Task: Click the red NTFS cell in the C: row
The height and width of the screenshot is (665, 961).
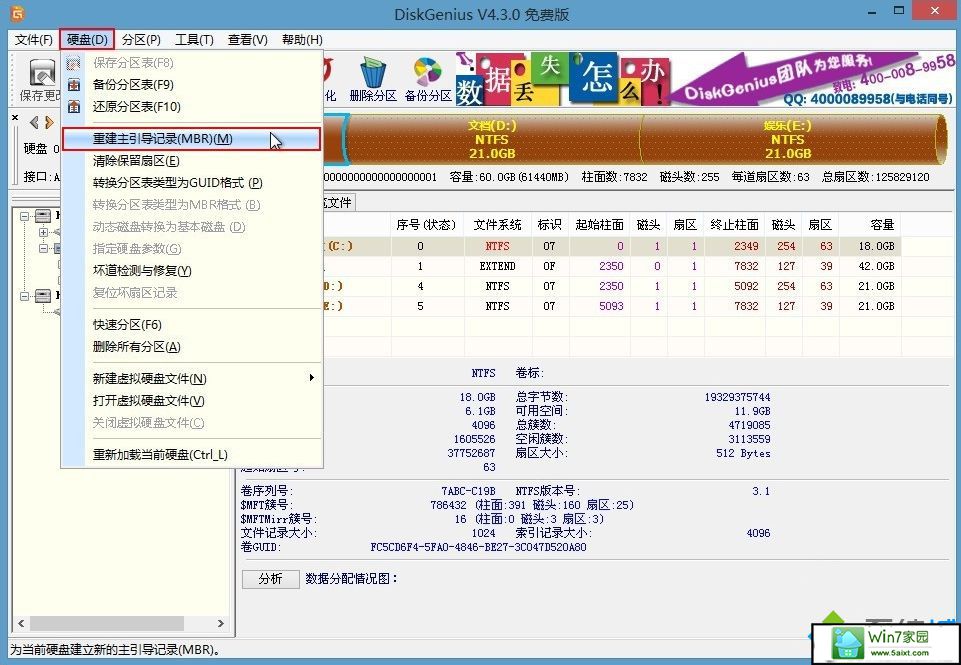Action: click(x=498, y=246)
